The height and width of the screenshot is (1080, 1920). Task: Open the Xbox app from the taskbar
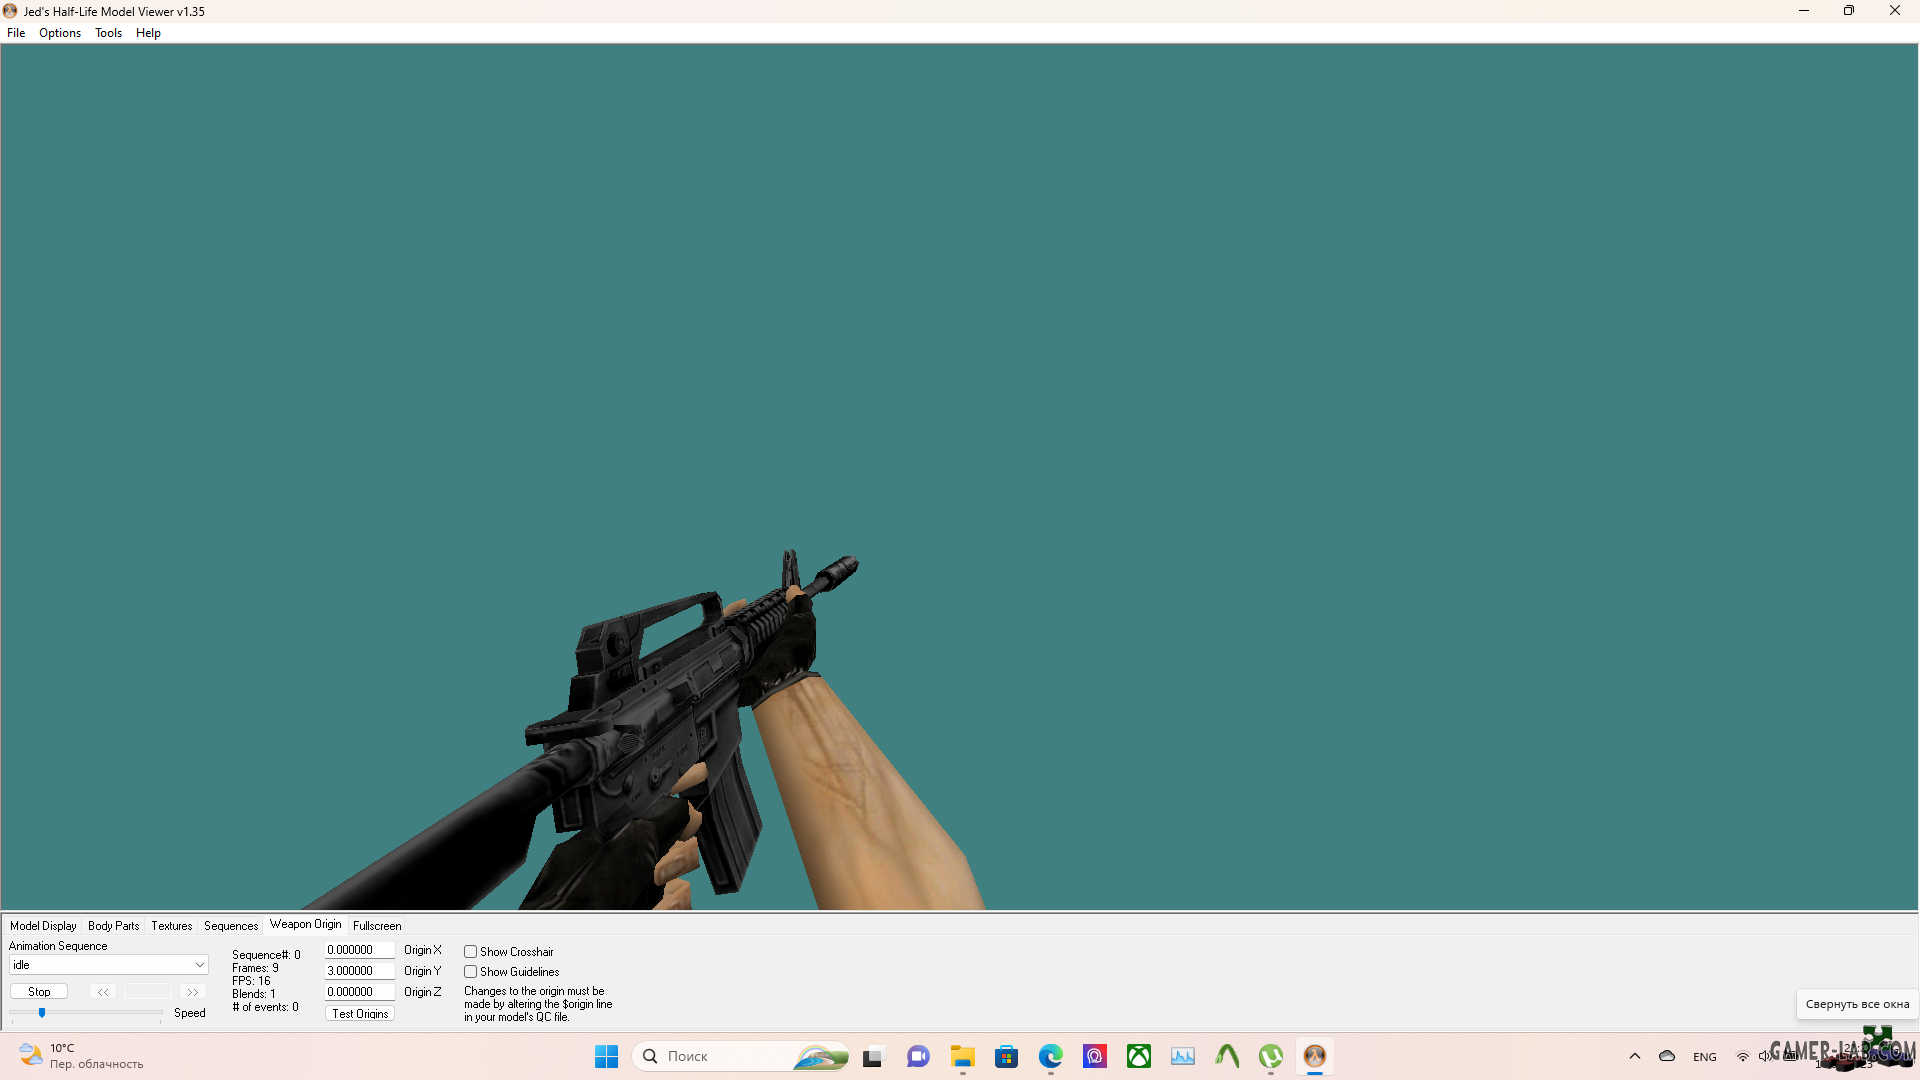1138,1057
